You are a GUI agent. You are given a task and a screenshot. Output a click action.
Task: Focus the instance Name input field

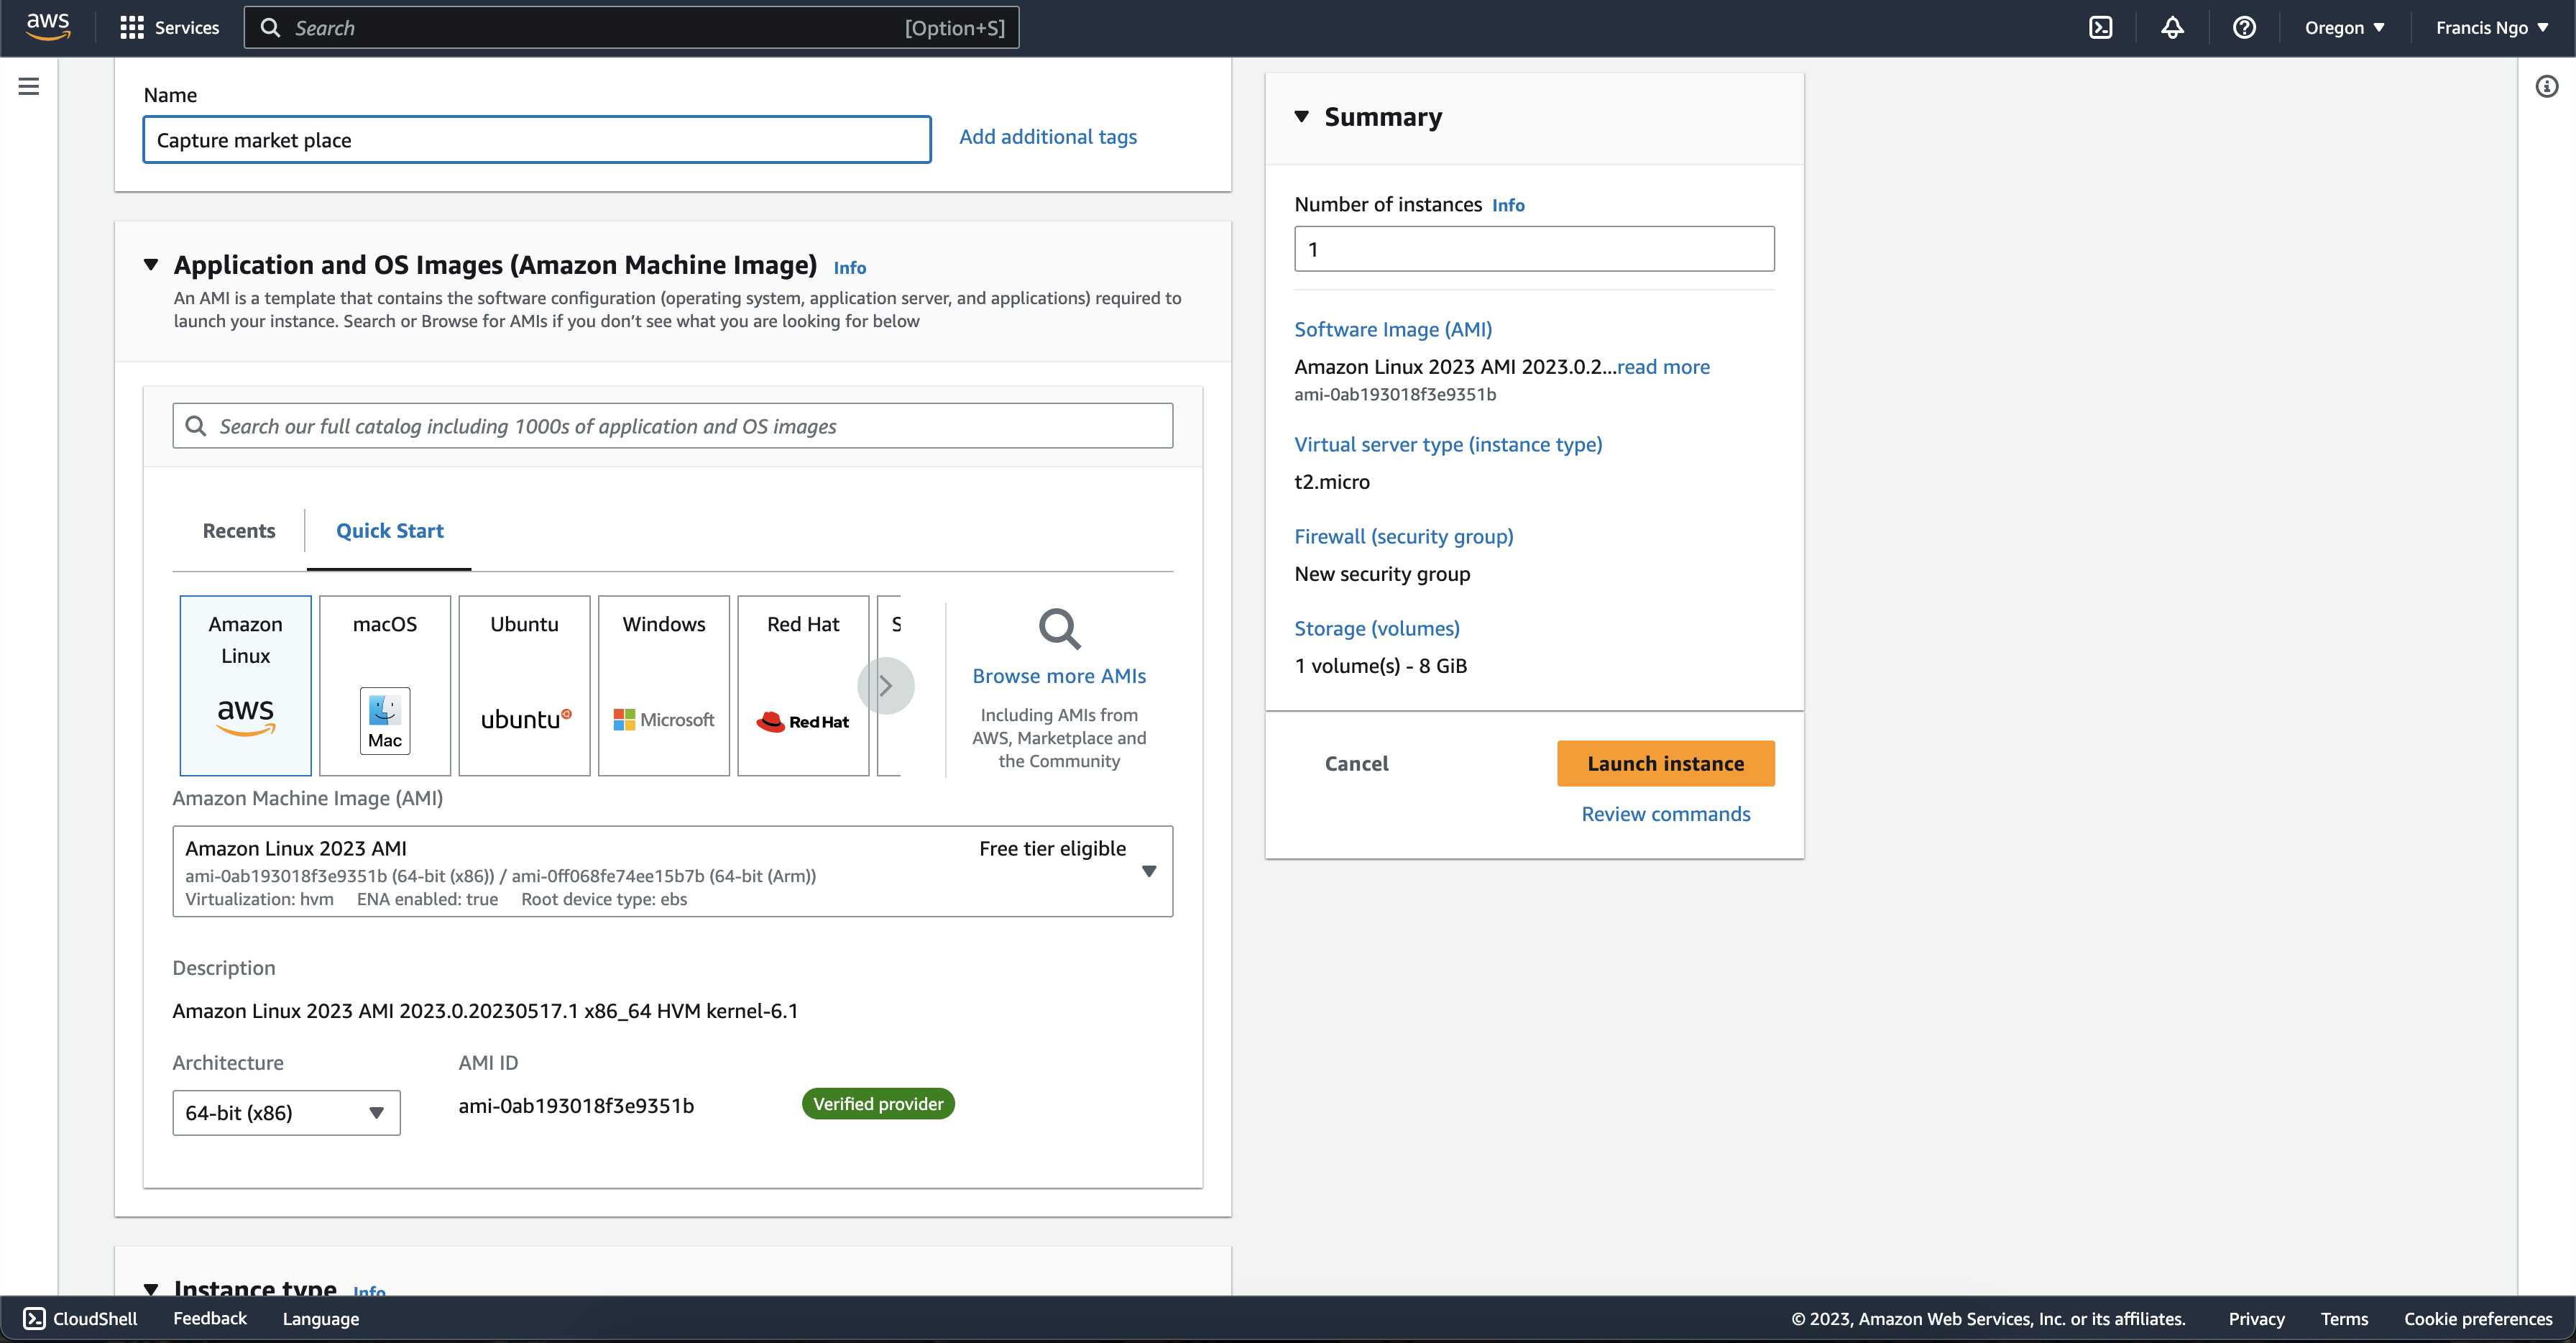pyautogui.click(x=537, y=140)
